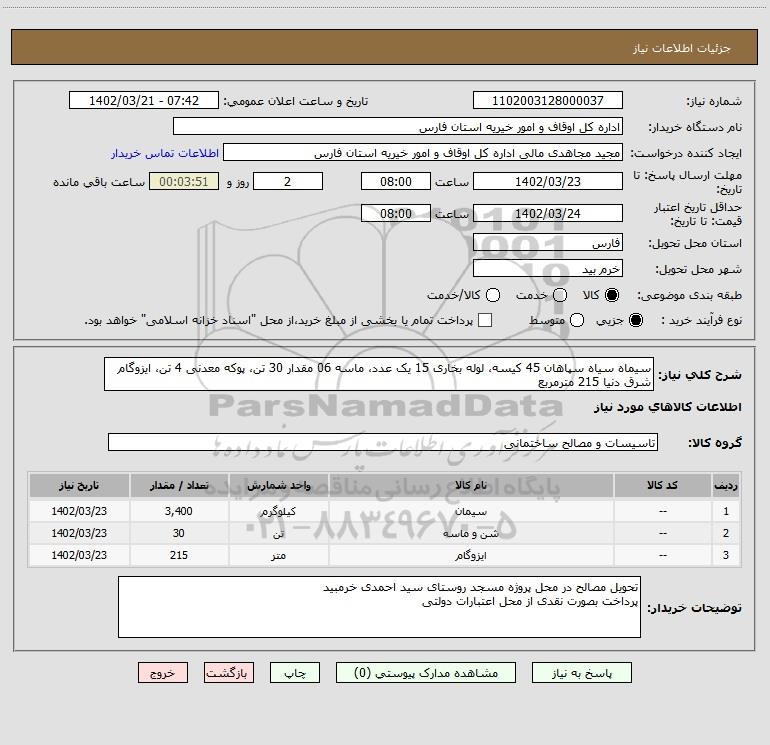The height and width of the screenshot is (745, 770).
Task: Click buyer organization name field
Action: click(x=398, y=127)
